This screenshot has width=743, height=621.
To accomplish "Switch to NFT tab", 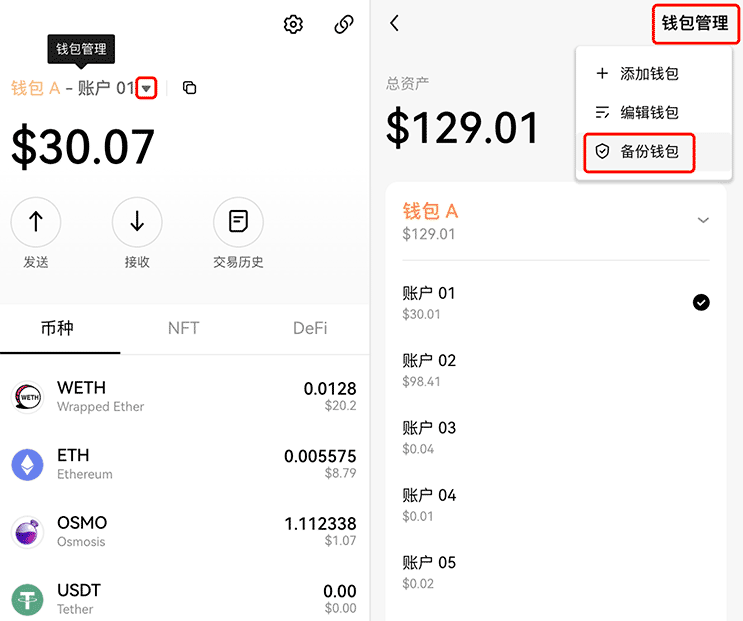I will coord(183,328).
